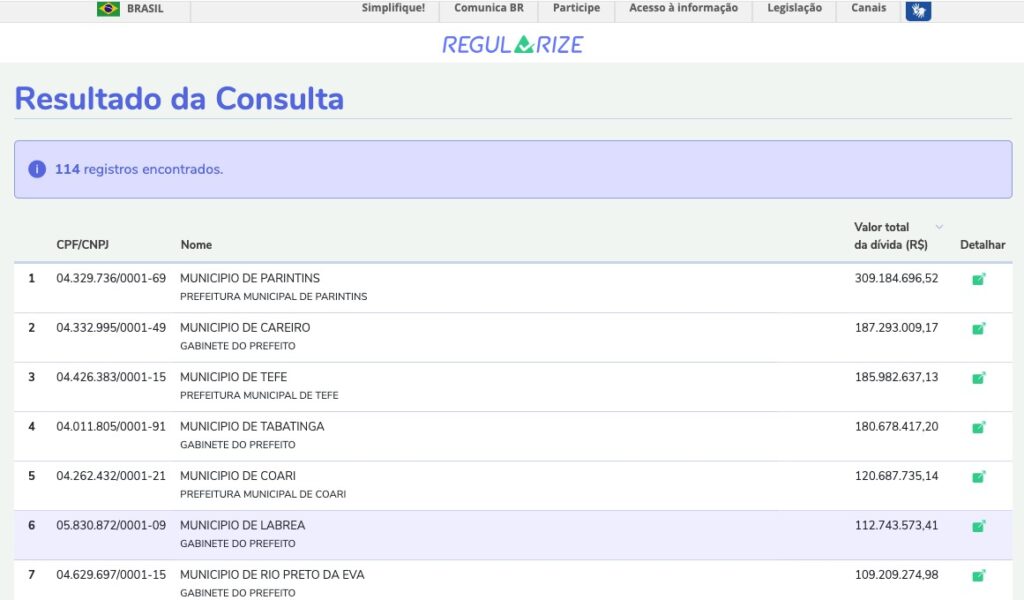Viewport: 1024px width, 600px height.
Task: Select Participe in the top navigation
Action: tap(576, 8)
